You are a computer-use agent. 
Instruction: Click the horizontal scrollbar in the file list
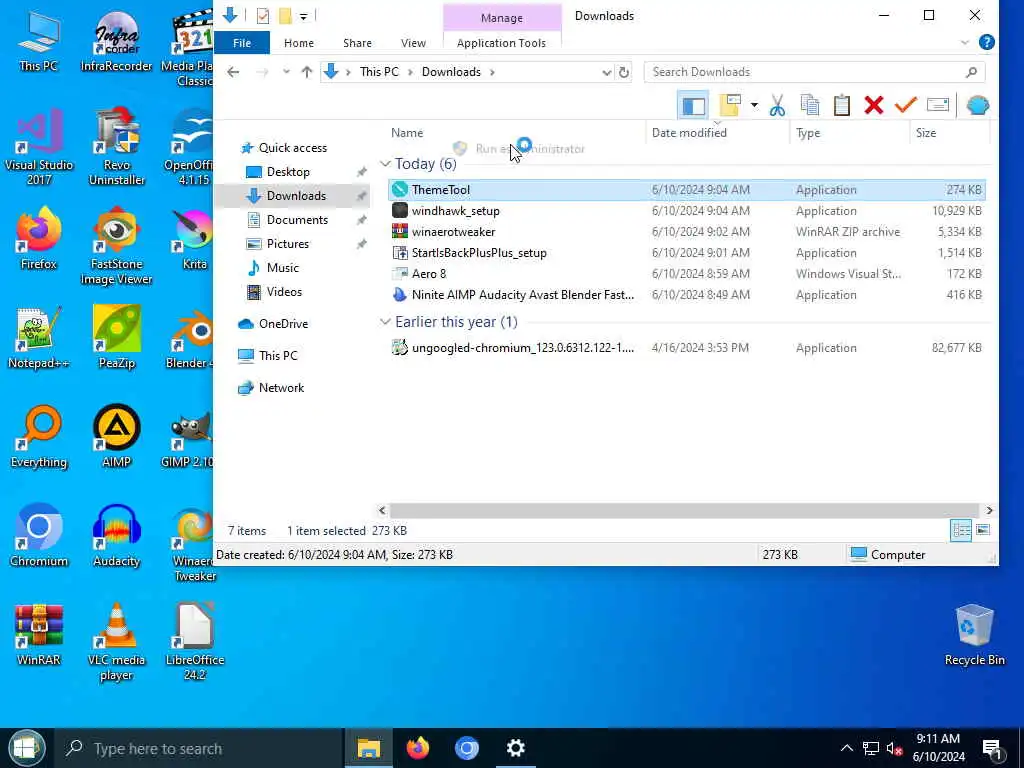pos(684,511)
